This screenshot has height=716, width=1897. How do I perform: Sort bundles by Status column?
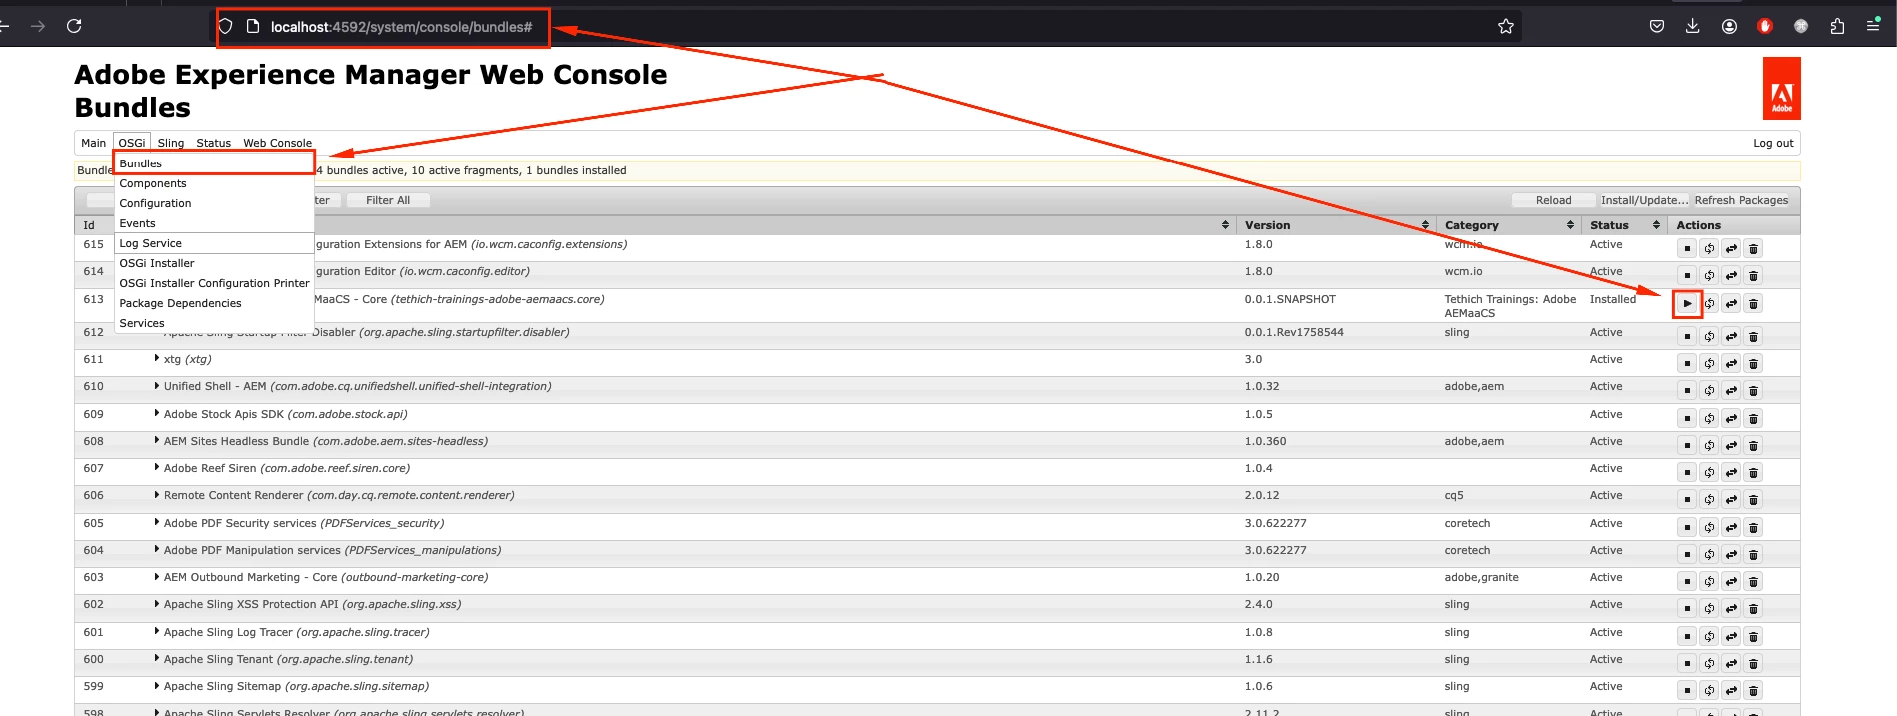(1624, 225)
